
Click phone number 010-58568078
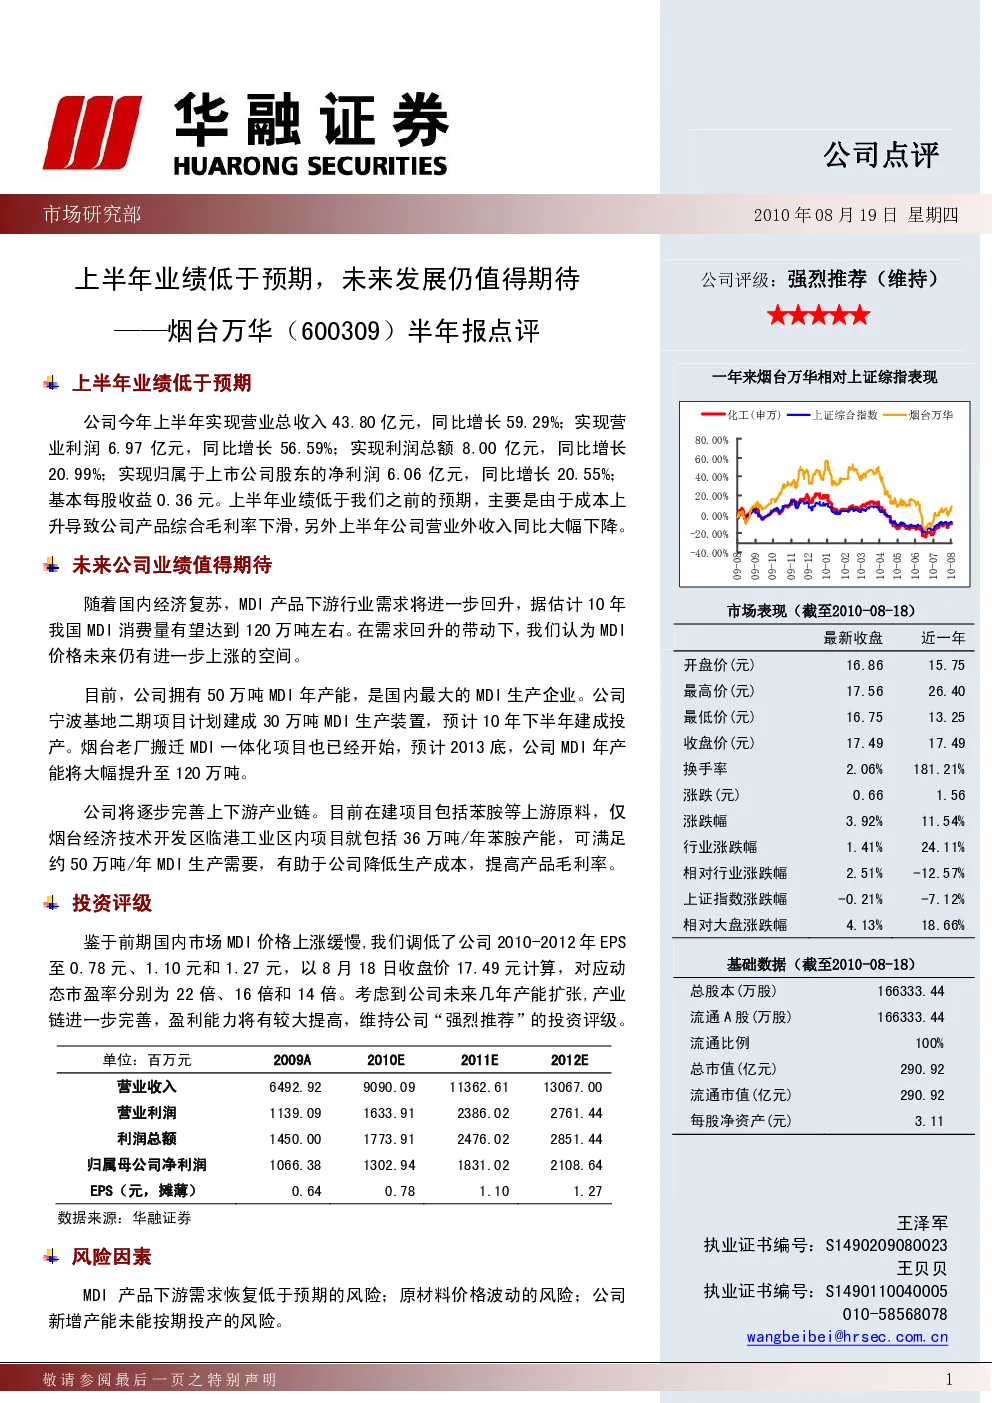[895, 1314]
